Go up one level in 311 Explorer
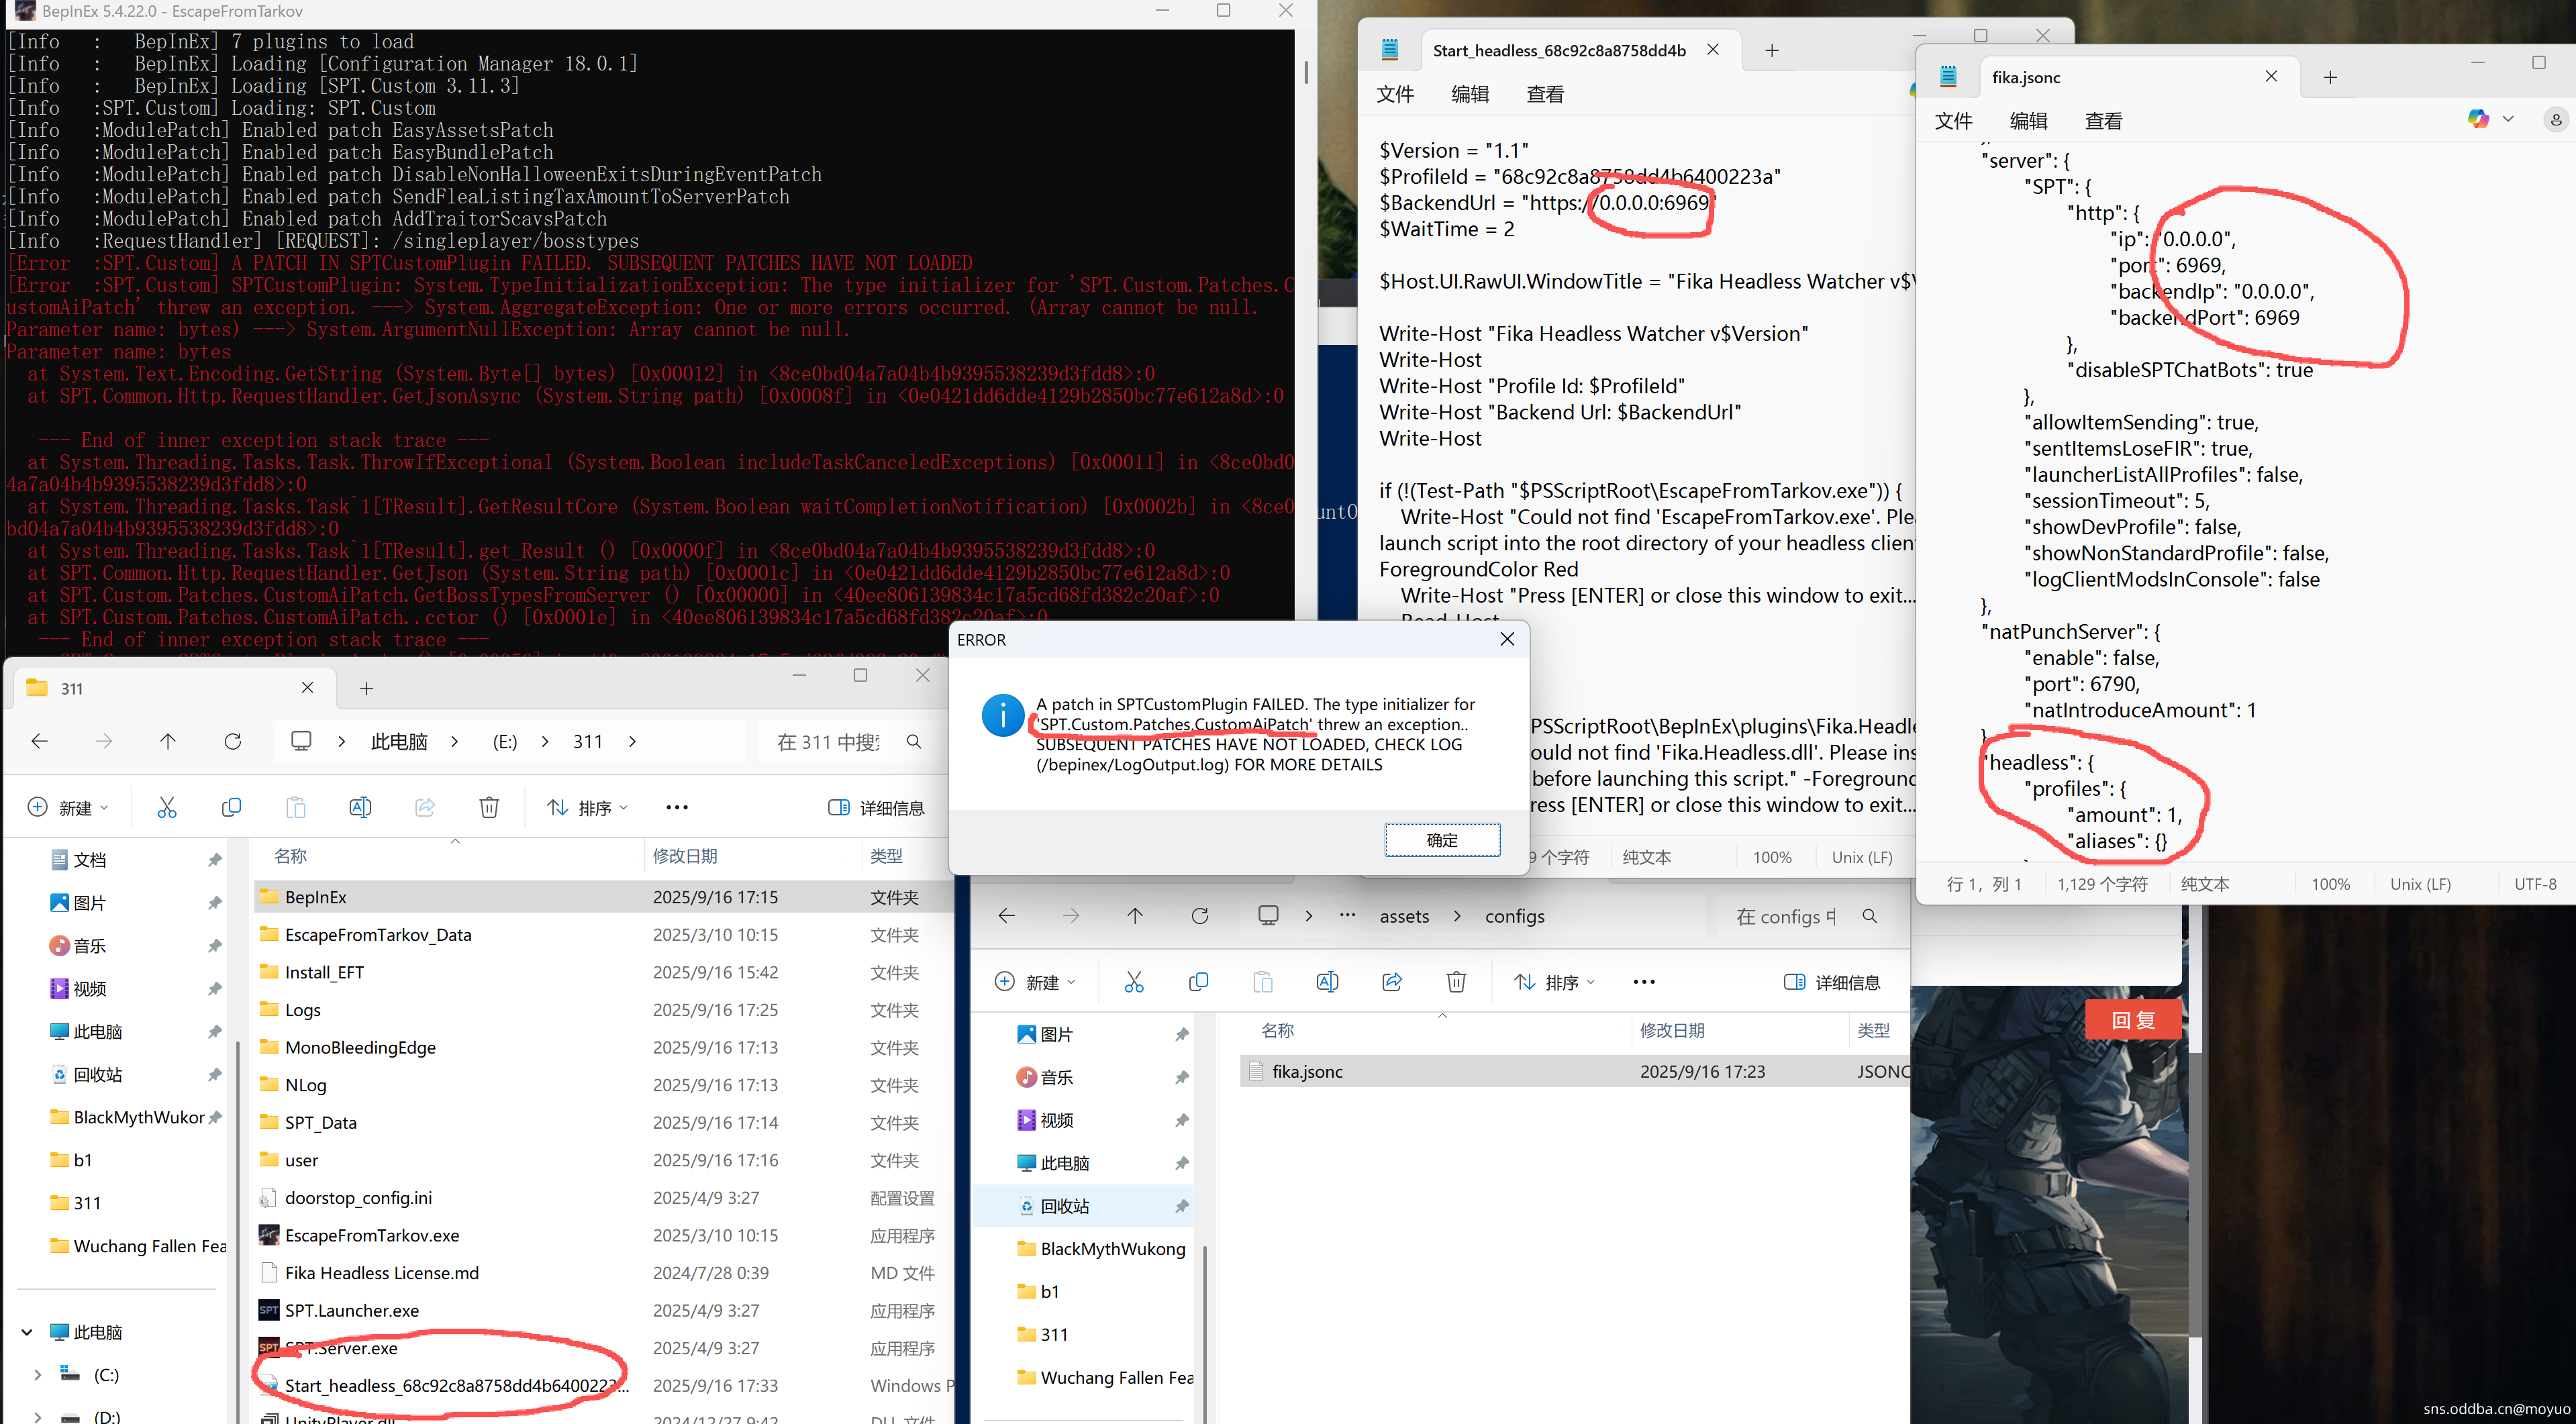Image resolution: width=2576 pixels, height=1424 pixels. [x=168, y=741]
